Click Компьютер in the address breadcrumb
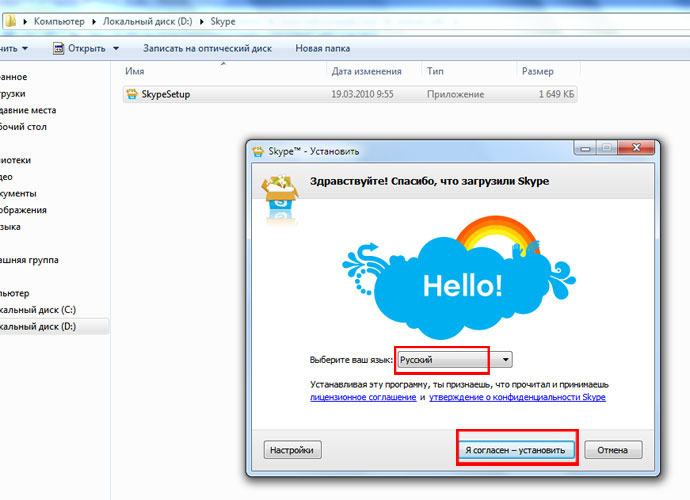 click(59, 22)
